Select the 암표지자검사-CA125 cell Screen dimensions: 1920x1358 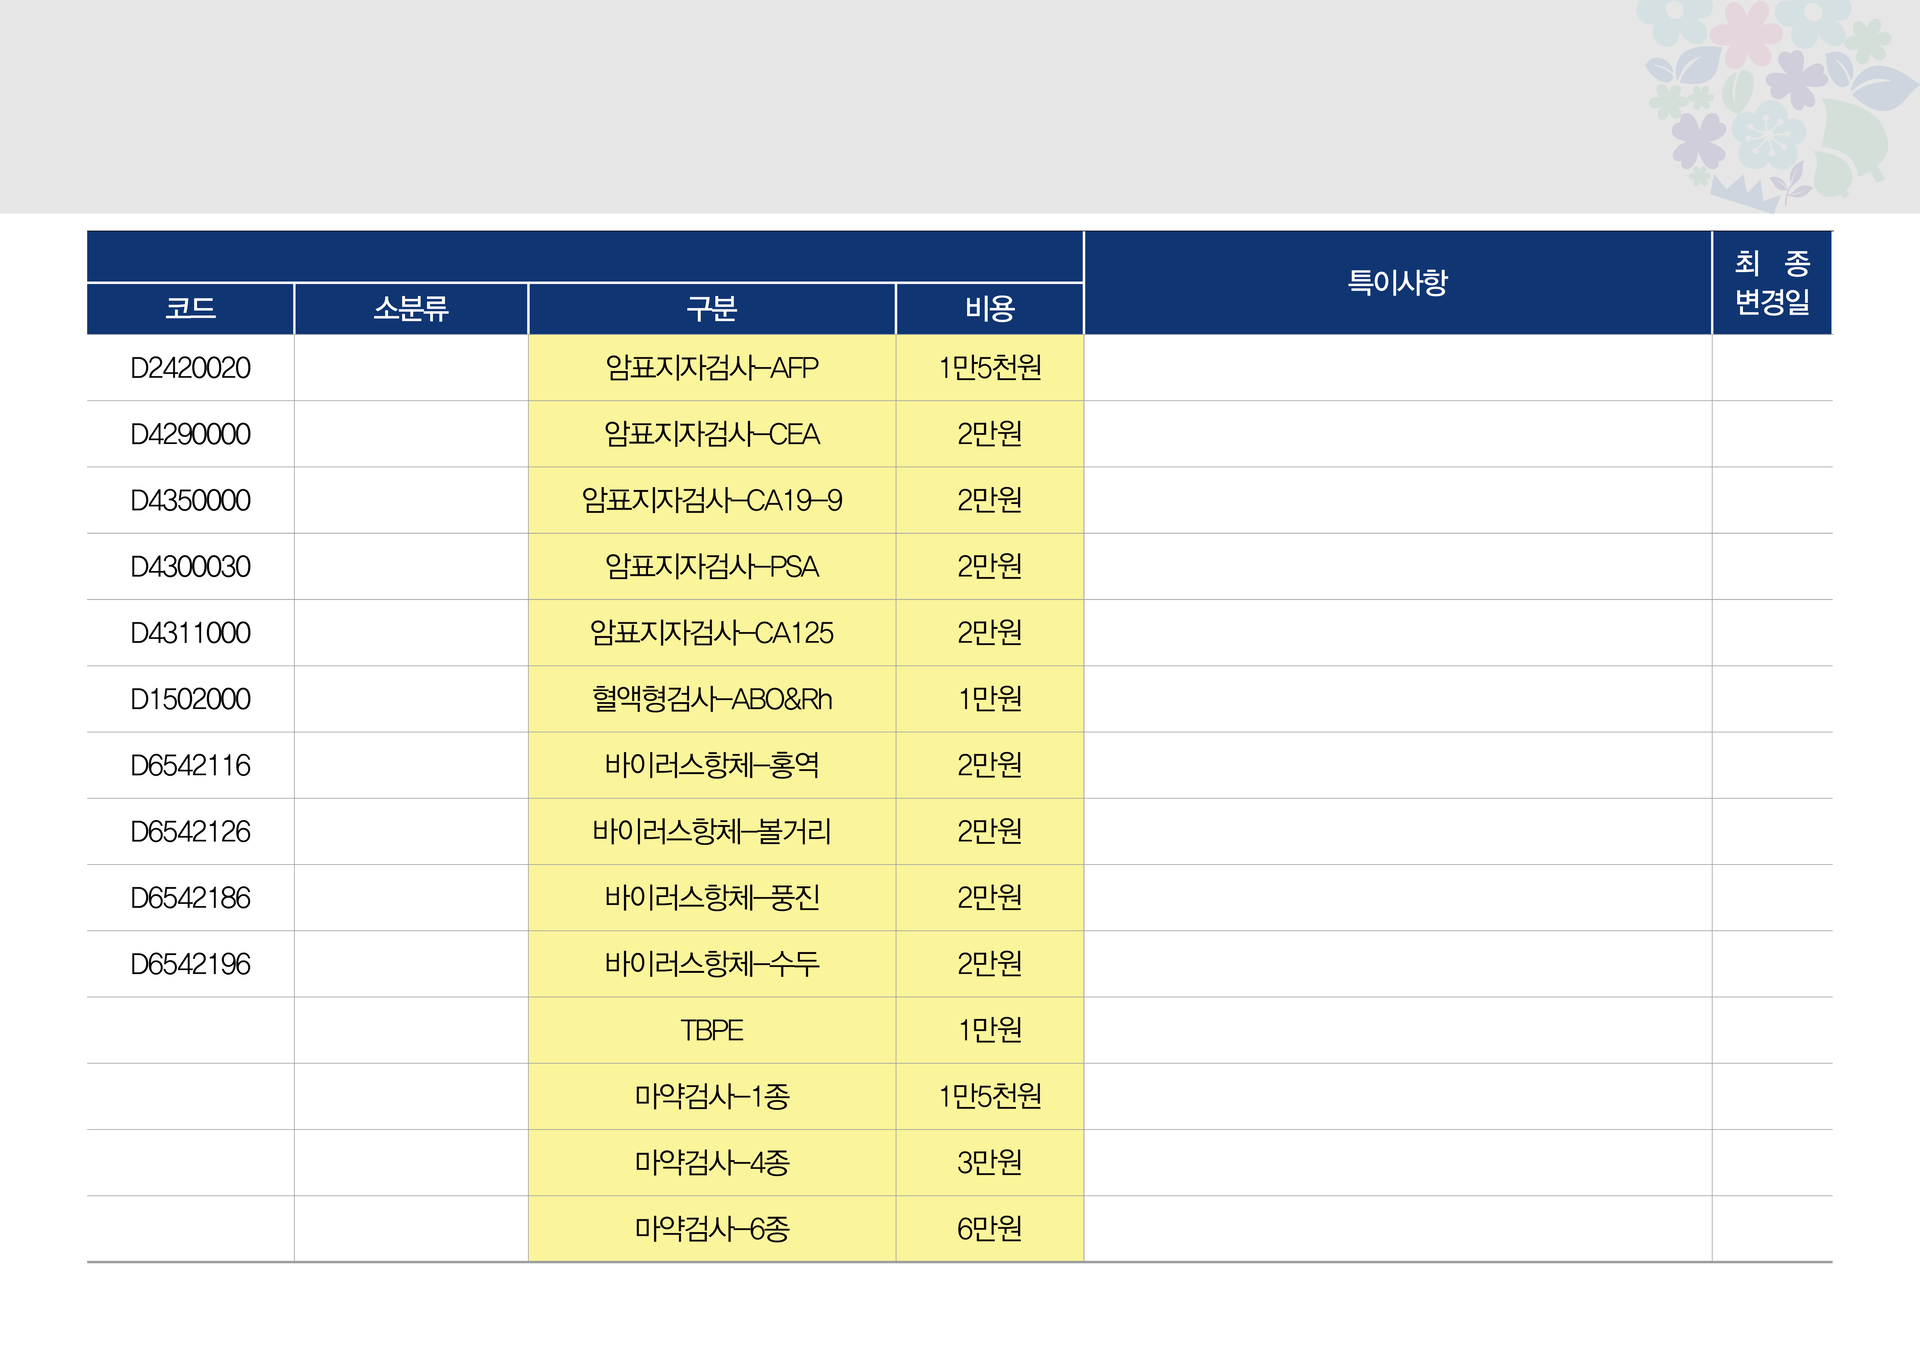click(x=712, y=633)
